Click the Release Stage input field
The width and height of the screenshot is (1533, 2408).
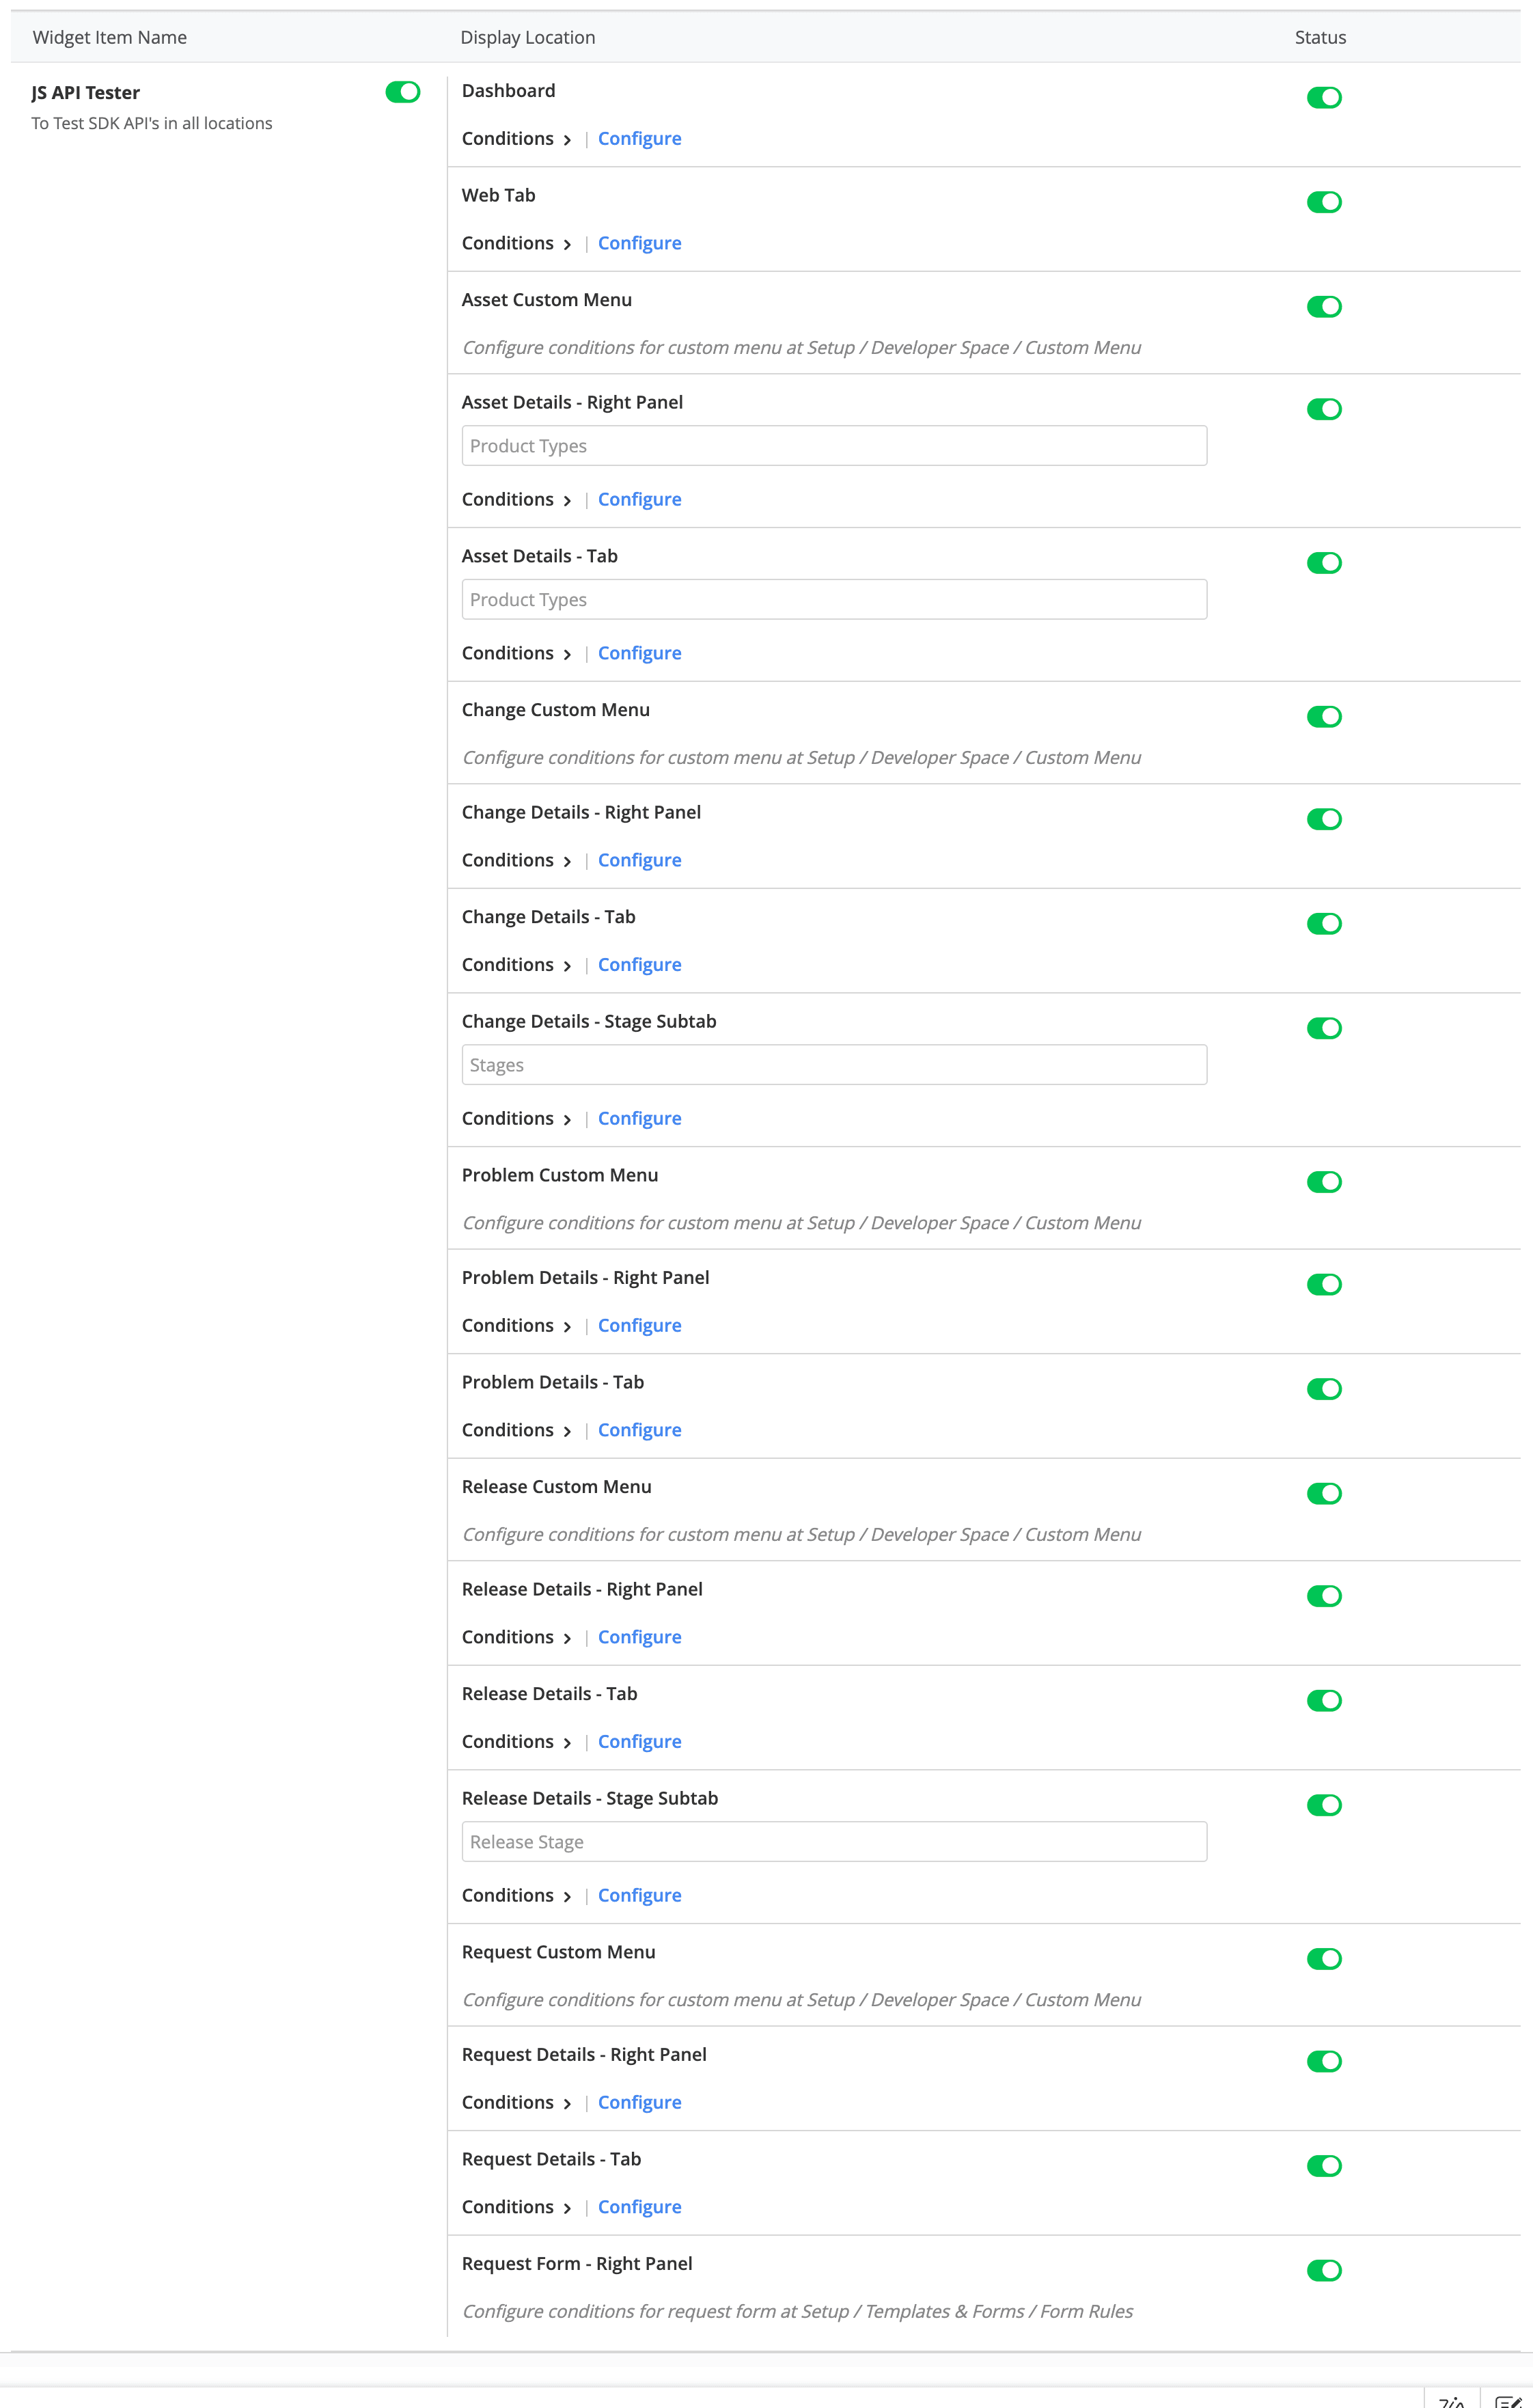(834, 1842)
